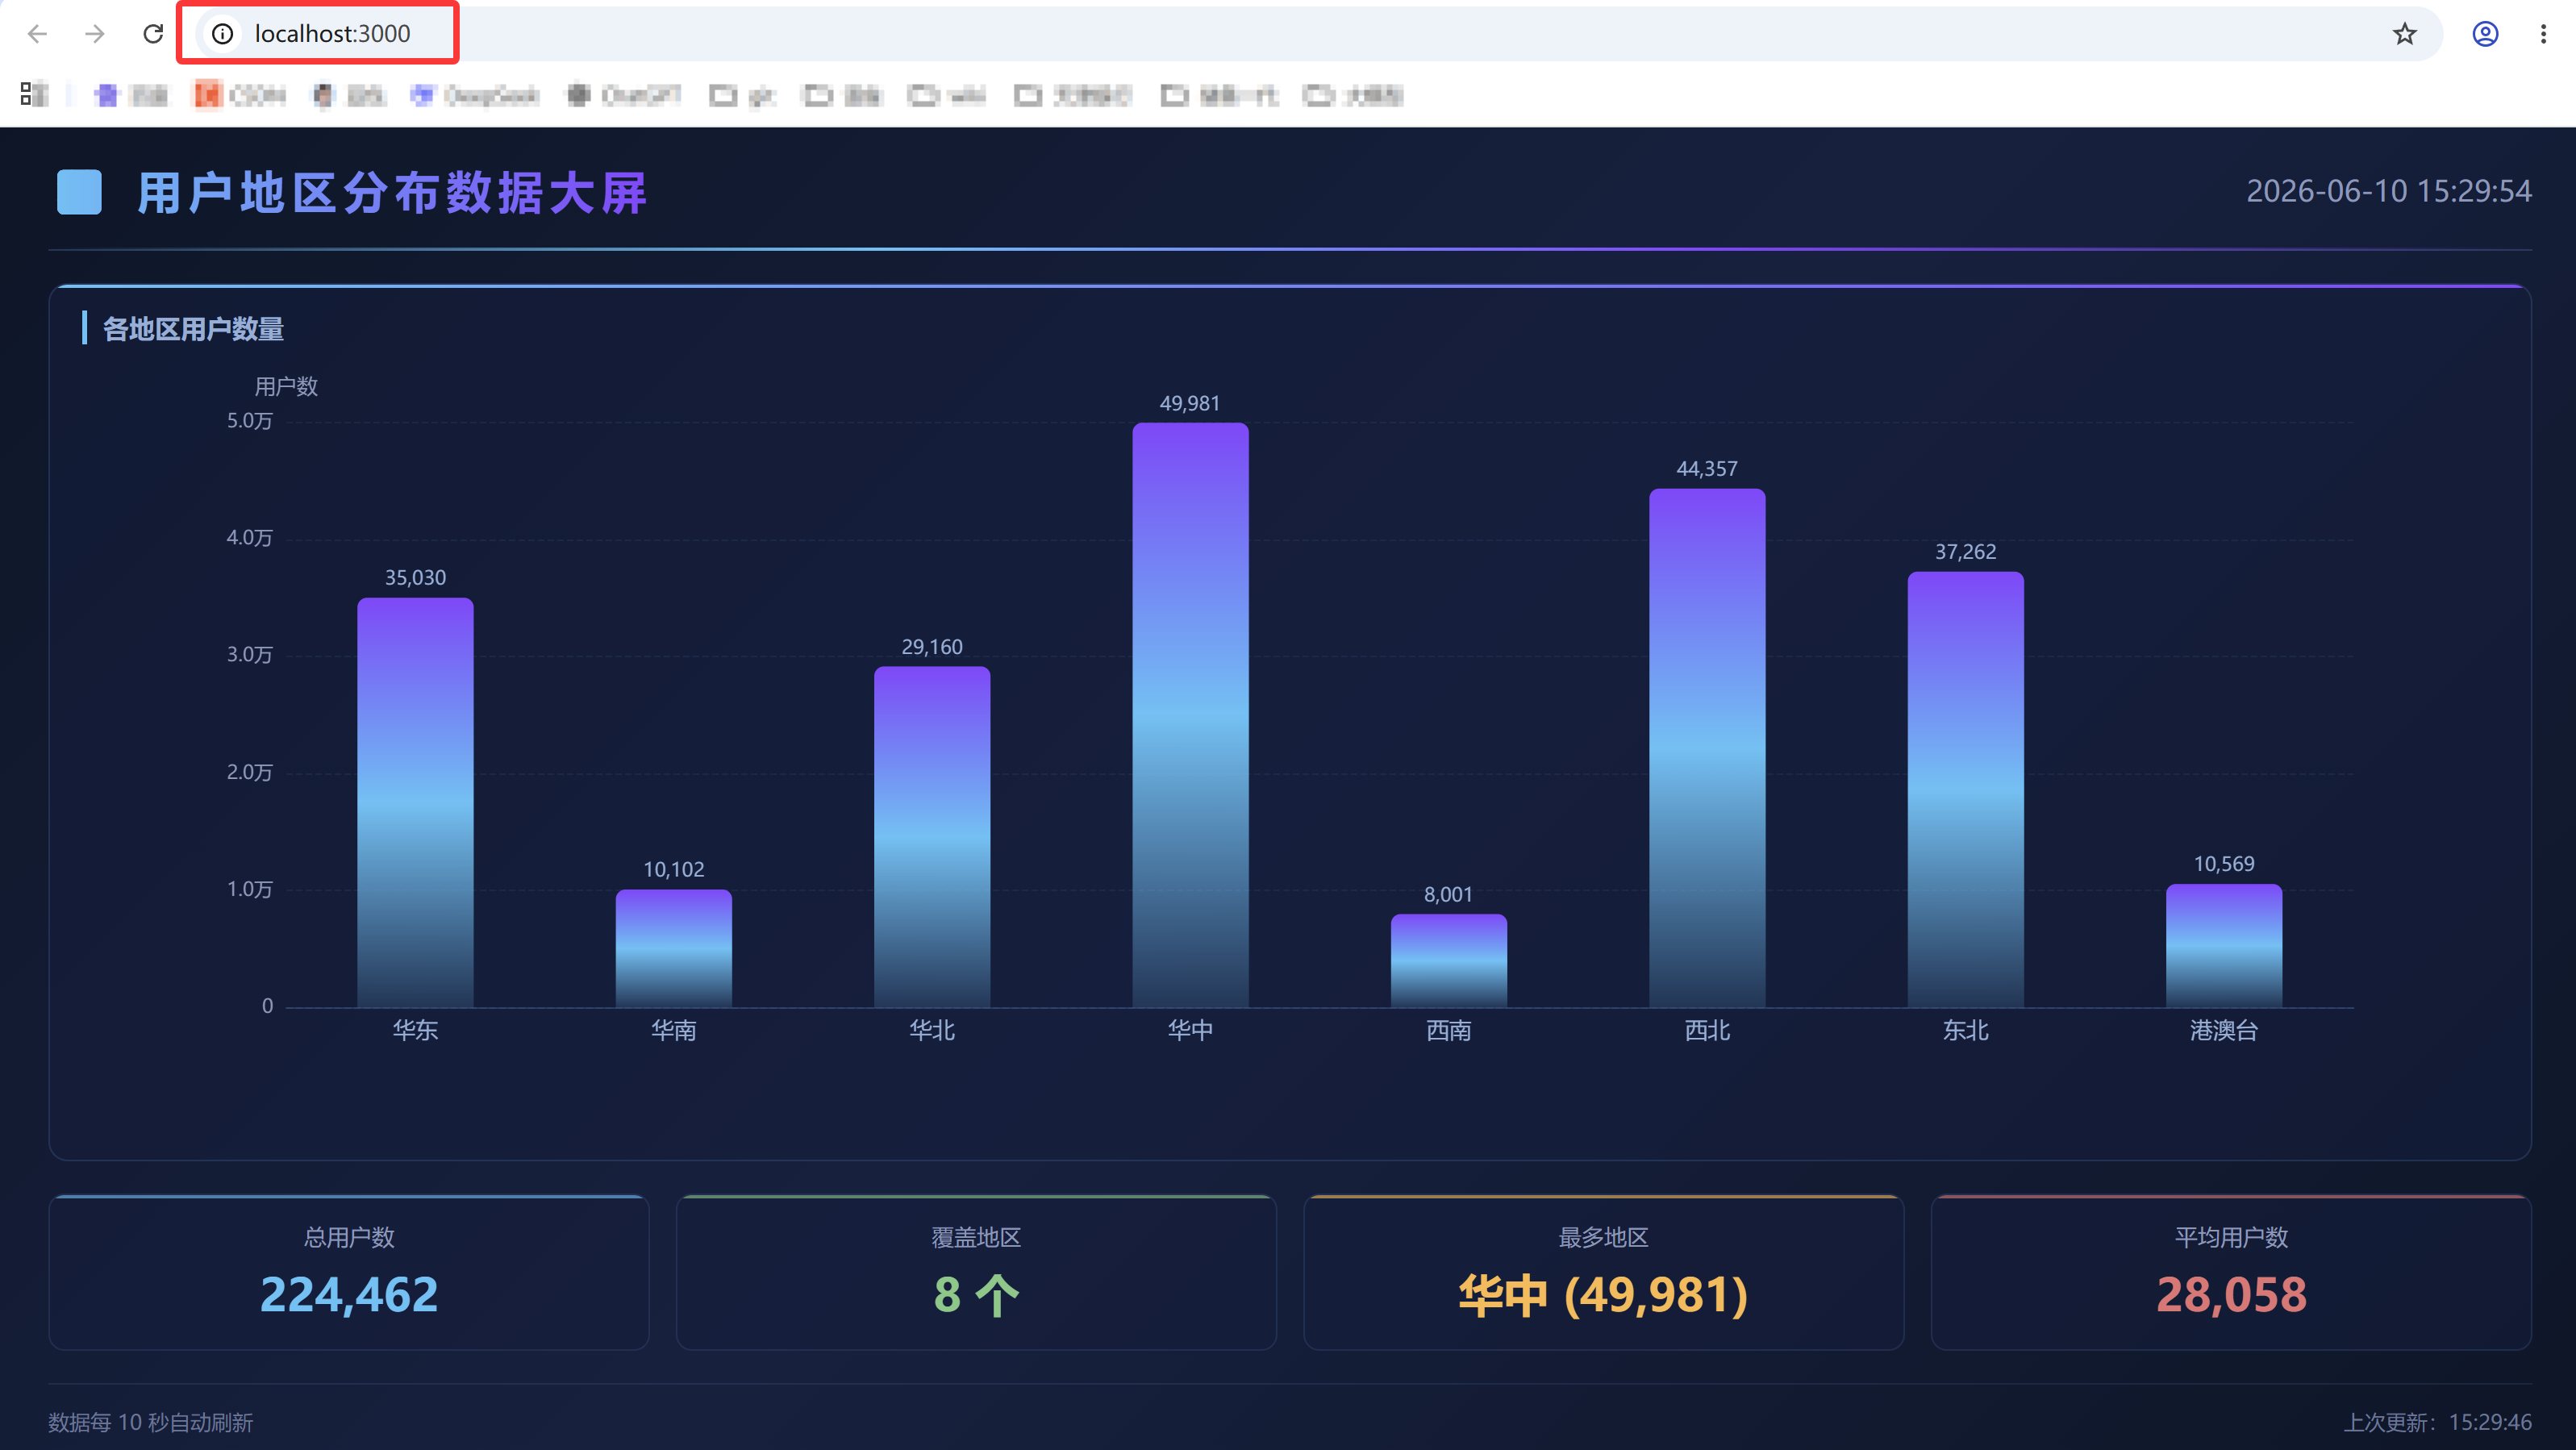2576x1450 pixels.
Task: Click the 最多地区 华中 card
Action: pyautogui.click(x=1603, y=1272)
